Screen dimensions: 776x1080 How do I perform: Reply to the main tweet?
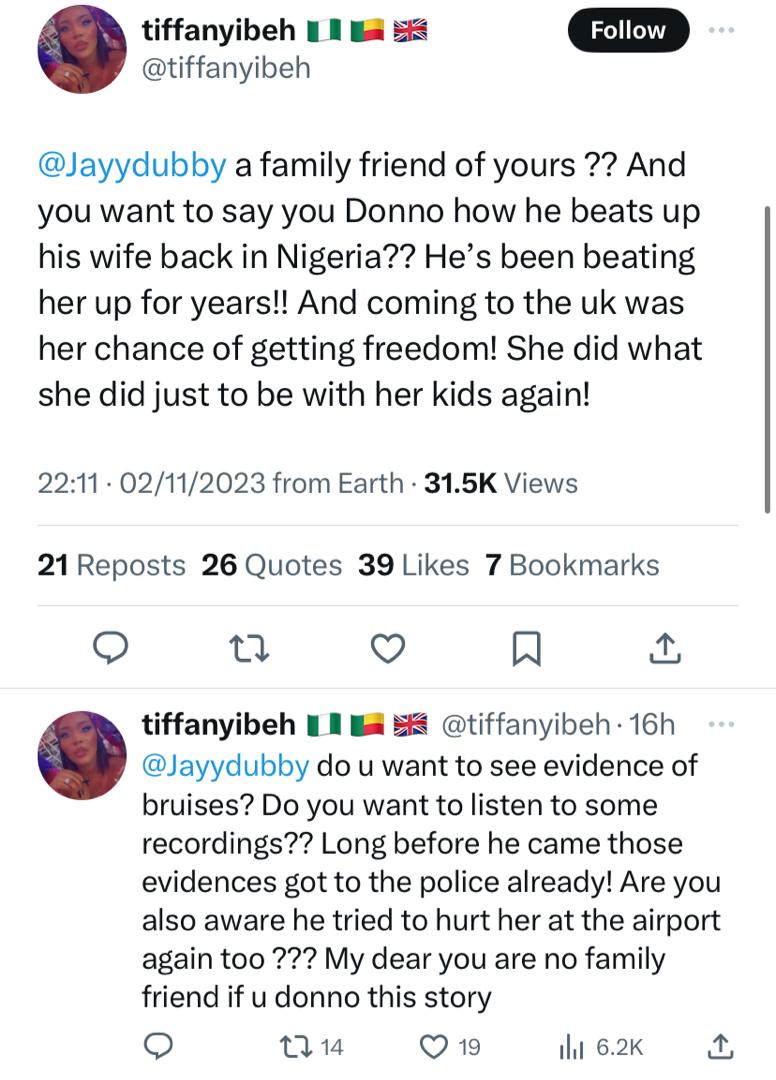click(114, 650)
